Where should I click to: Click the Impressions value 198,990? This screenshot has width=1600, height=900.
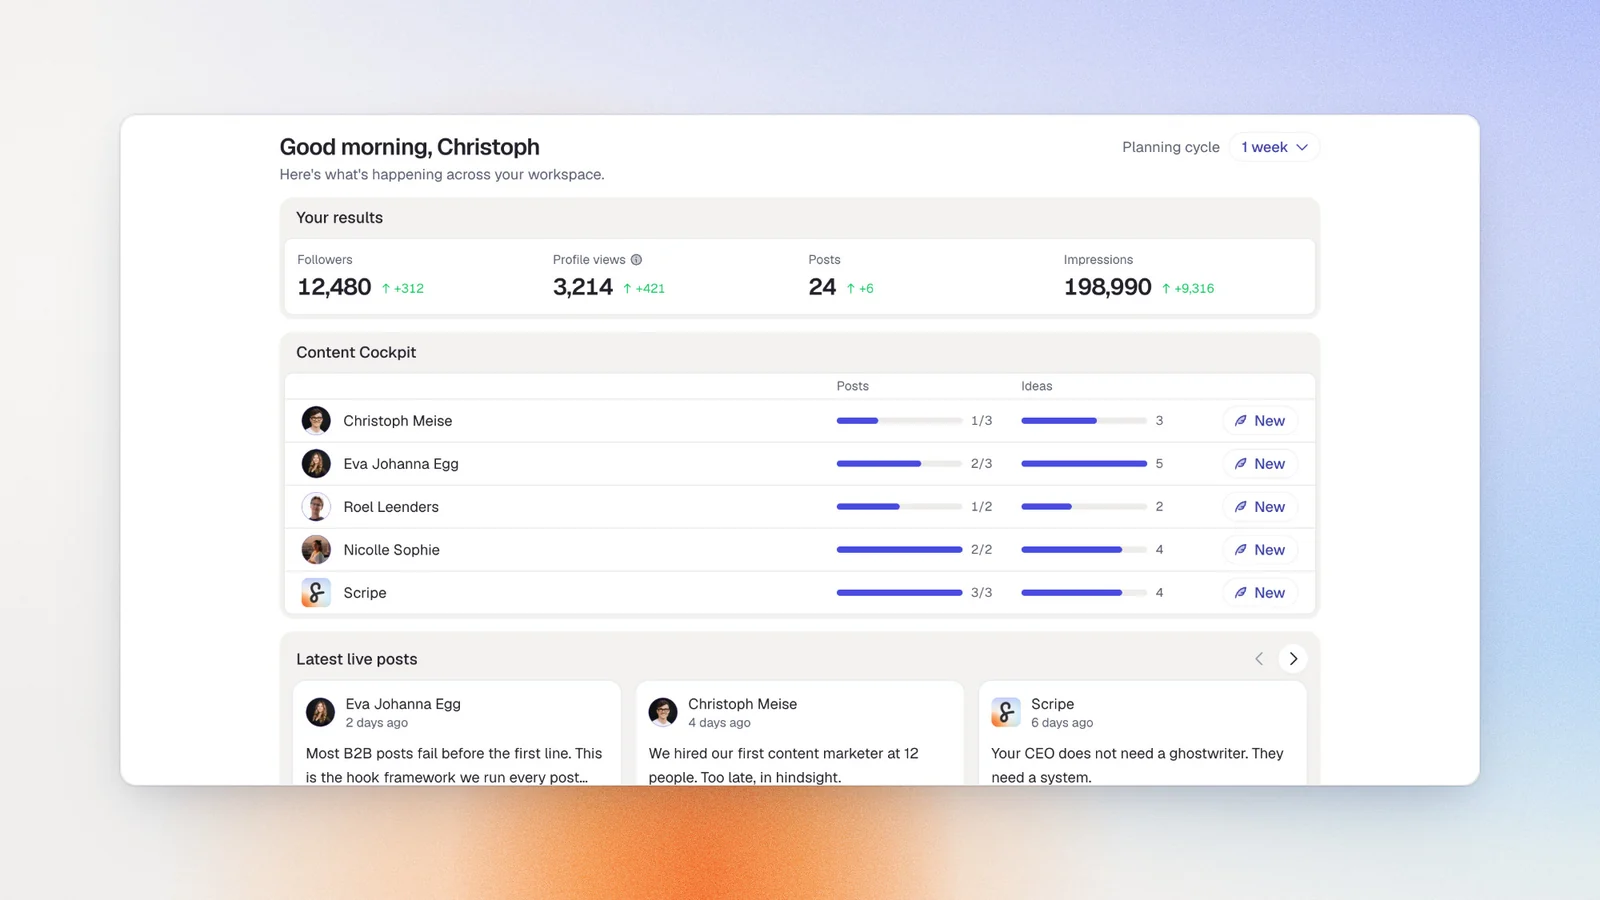click(1108, 288)
